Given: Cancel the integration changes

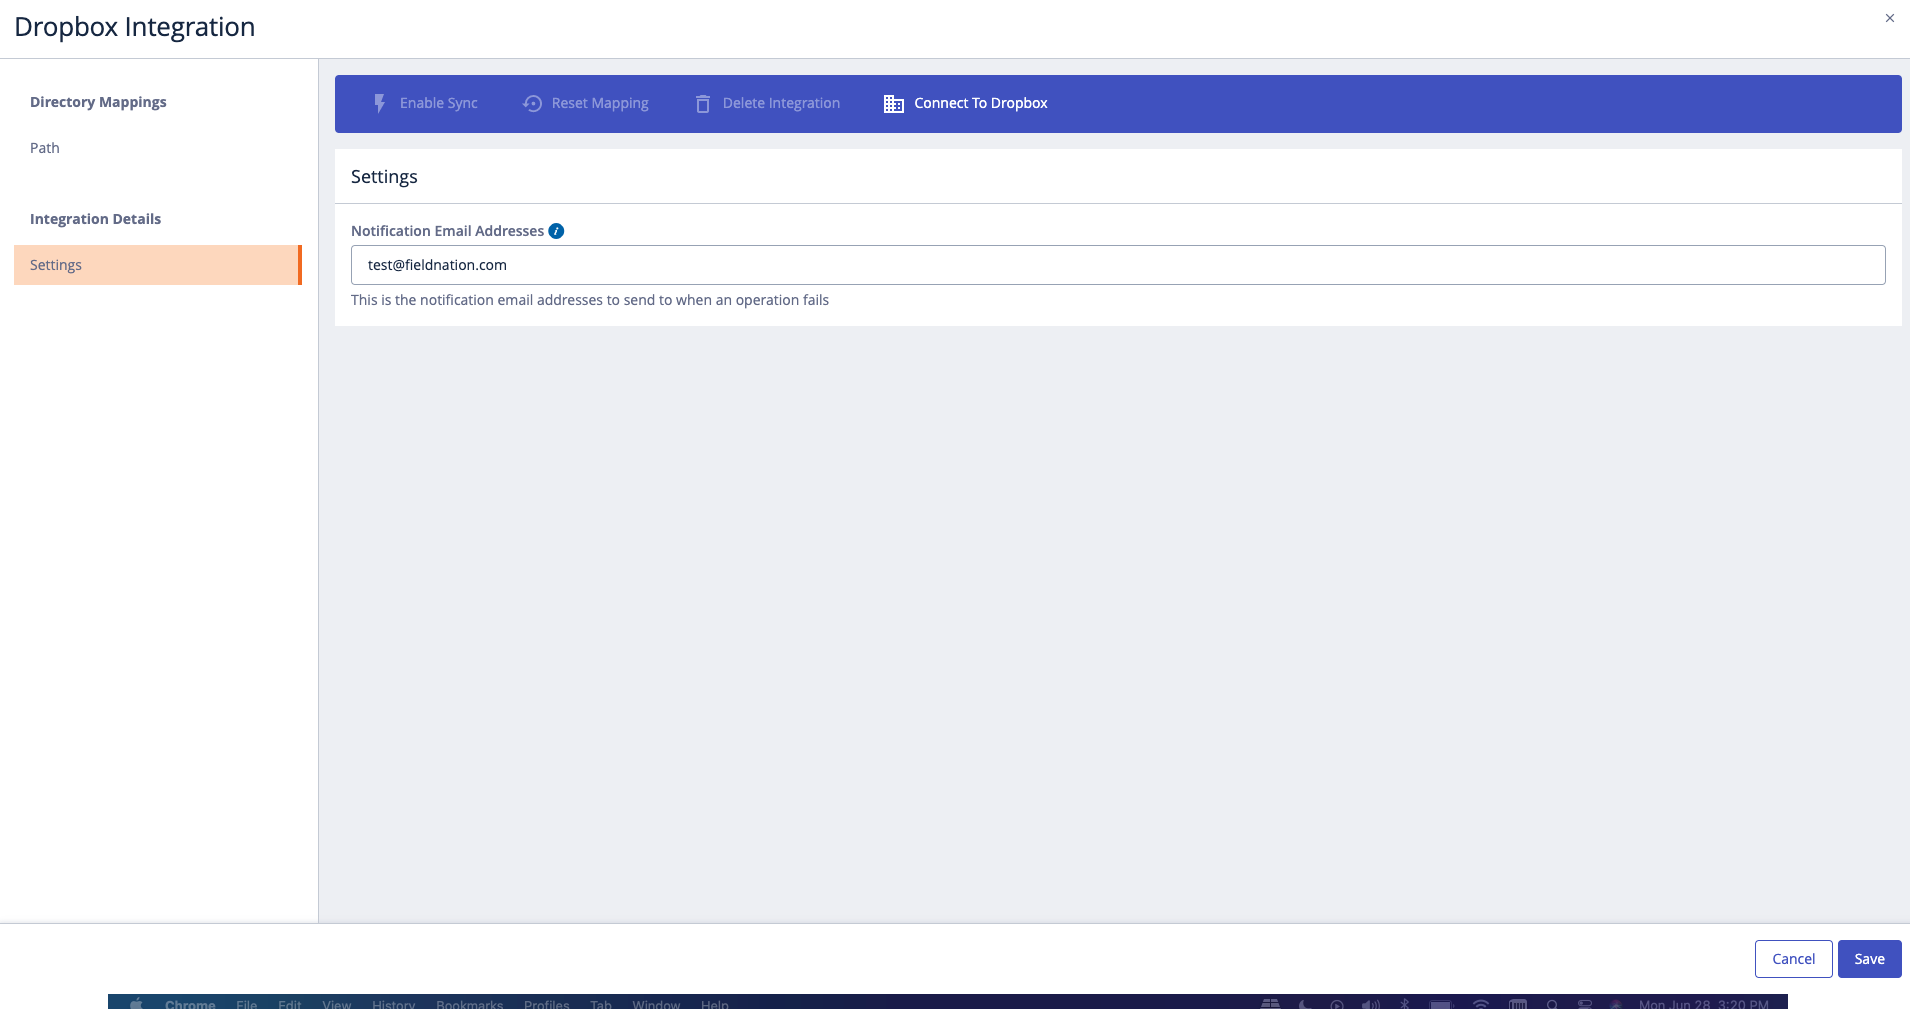Looking at the screenshot, I should click(1794, 959).
